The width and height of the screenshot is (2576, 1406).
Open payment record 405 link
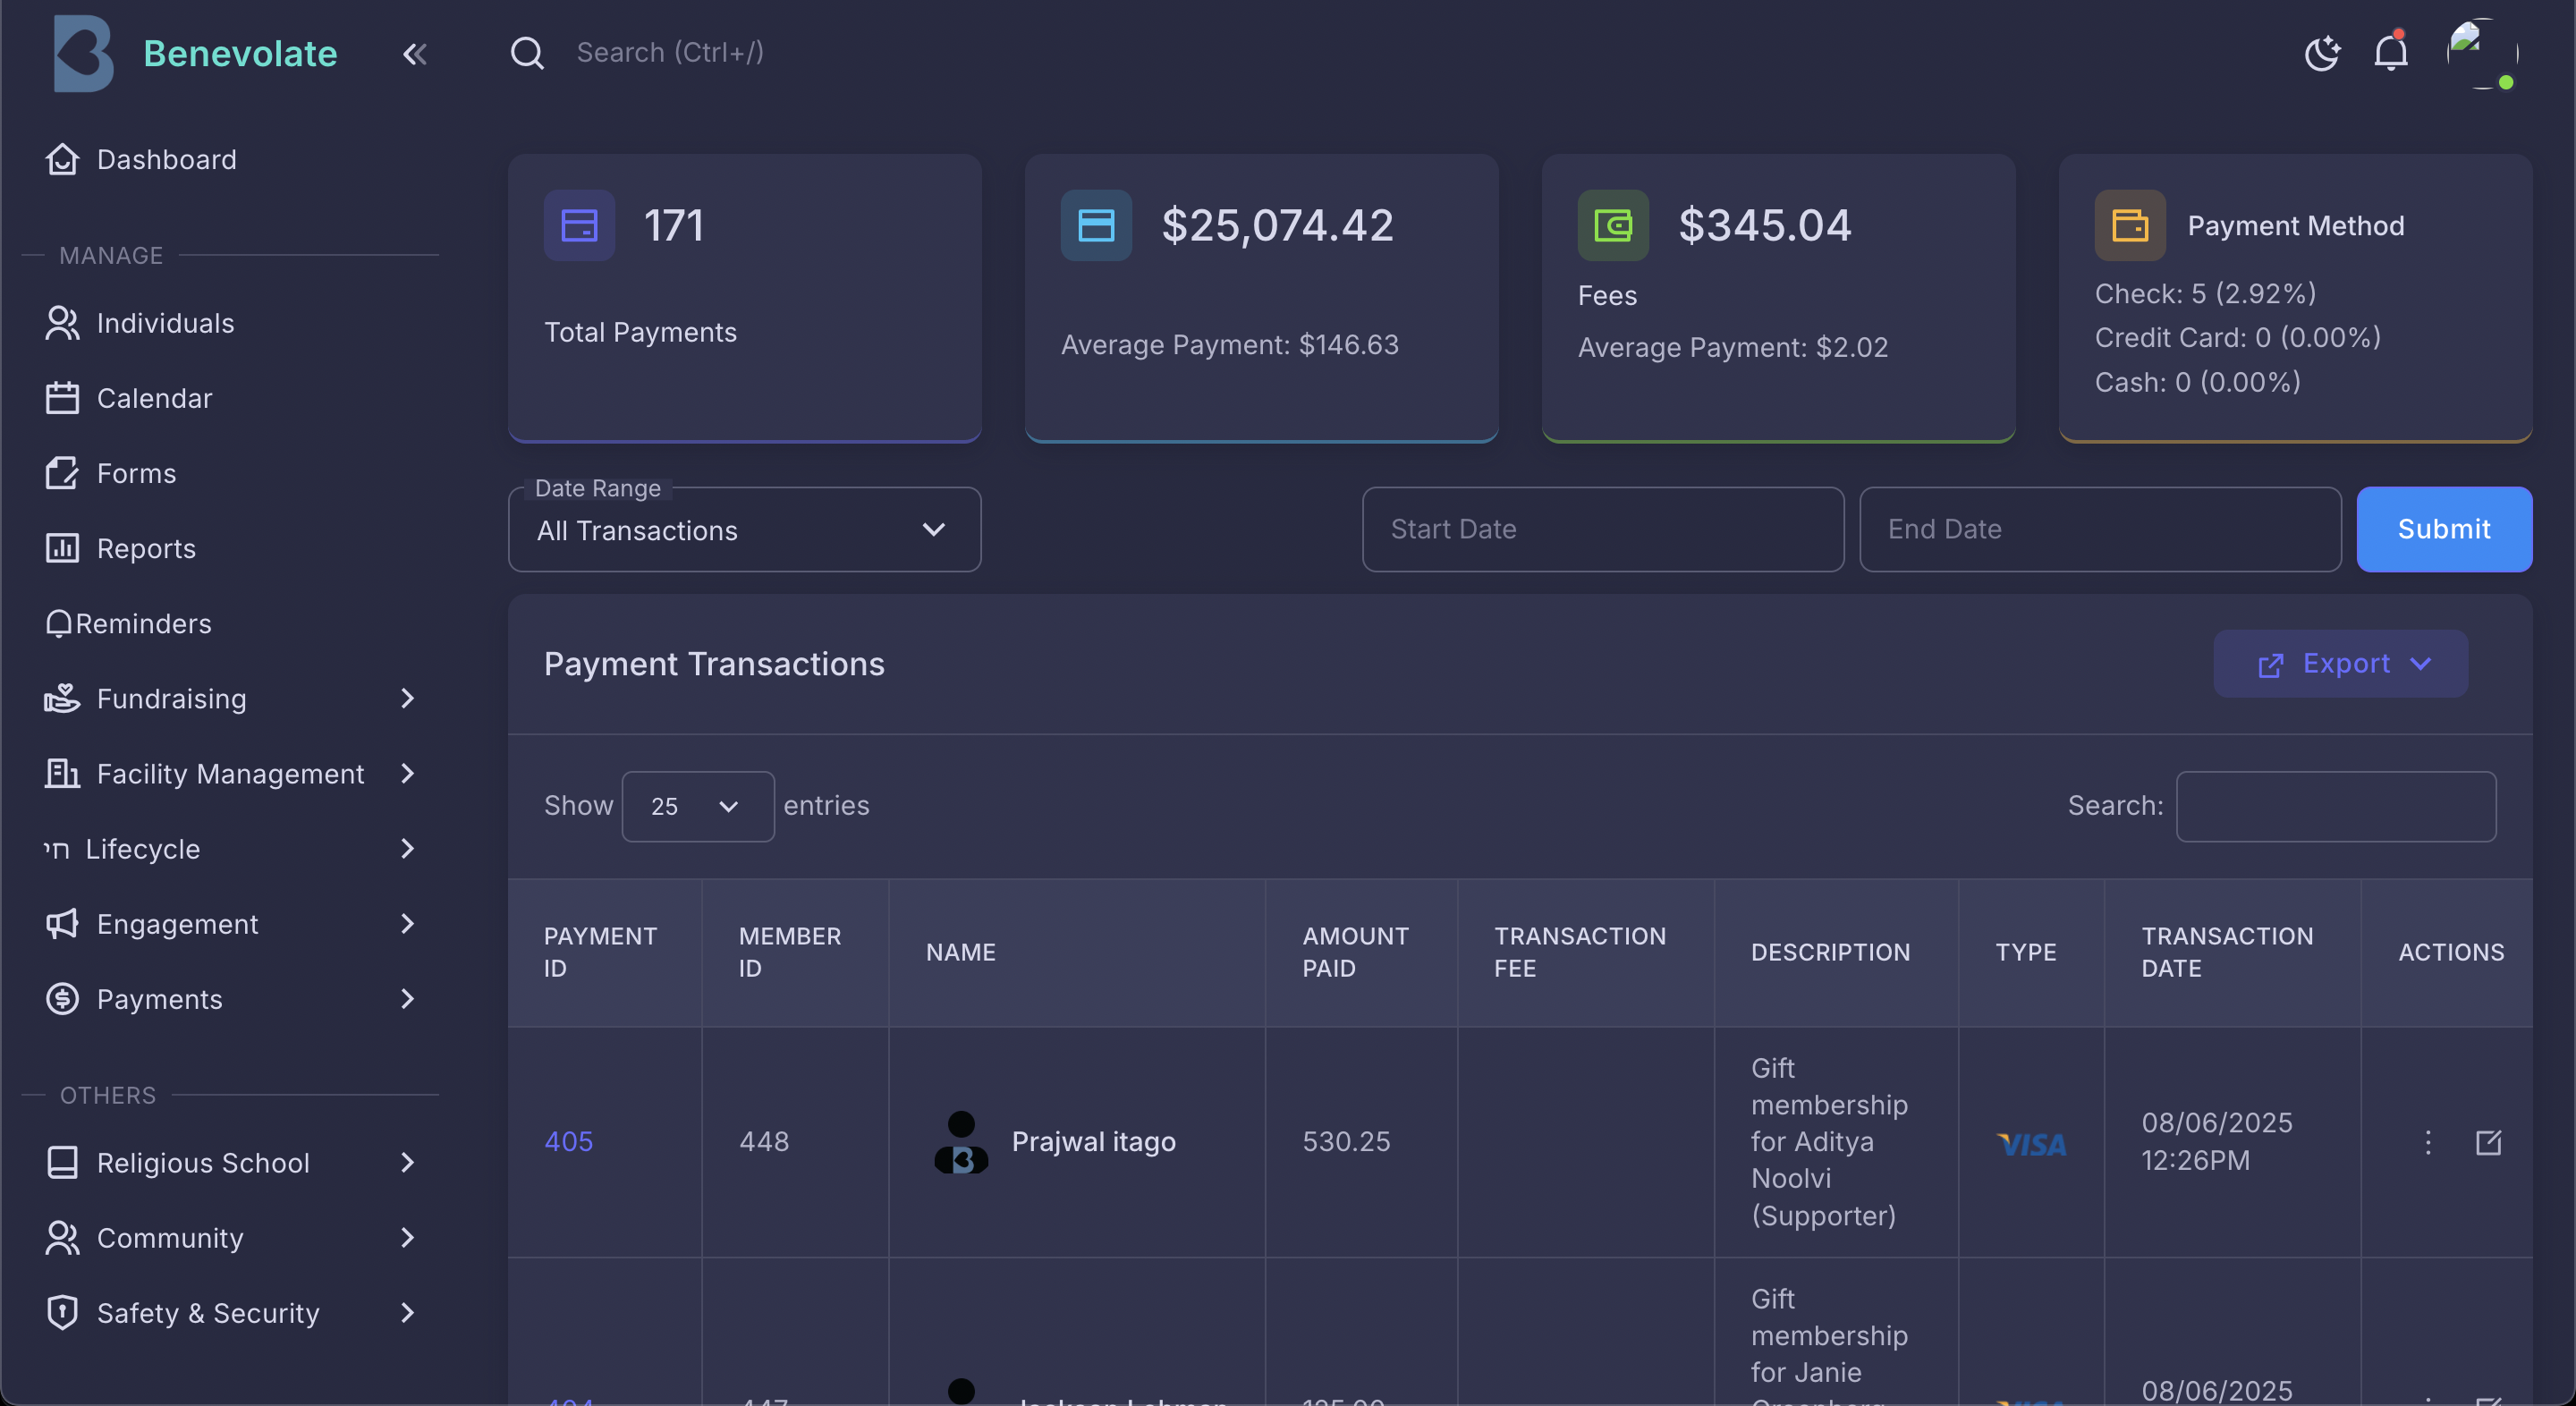(x=568, y=1141)
